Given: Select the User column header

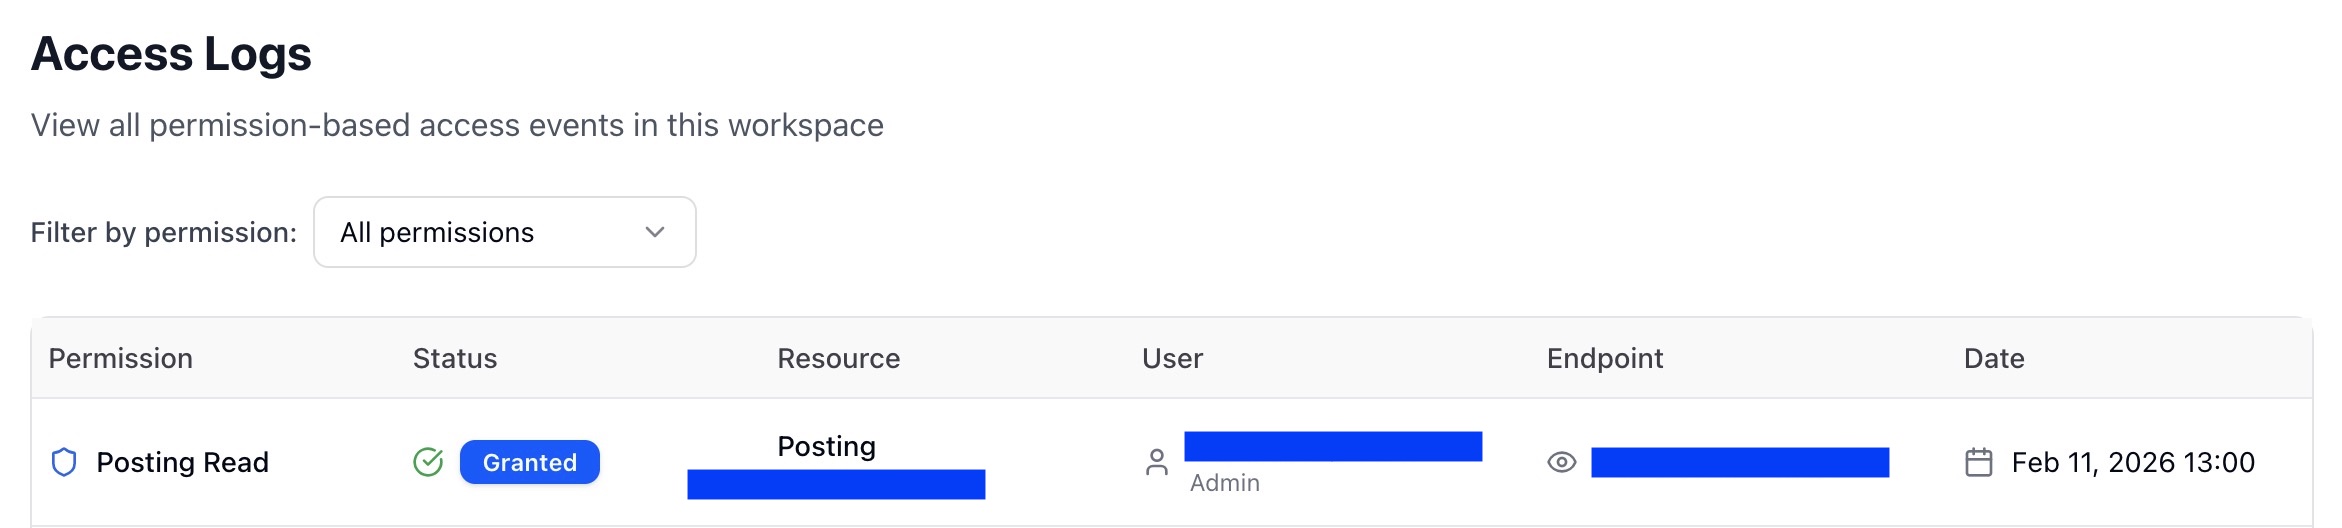Looking at the screenshot, I should point(1172,358).
